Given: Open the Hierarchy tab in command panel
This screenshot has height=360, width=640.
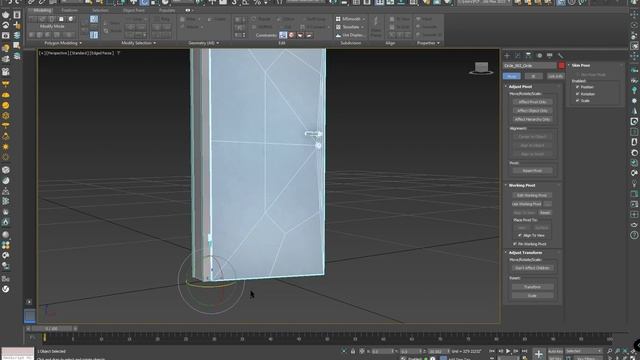Looking at the screenshot, I should [528, 55].
